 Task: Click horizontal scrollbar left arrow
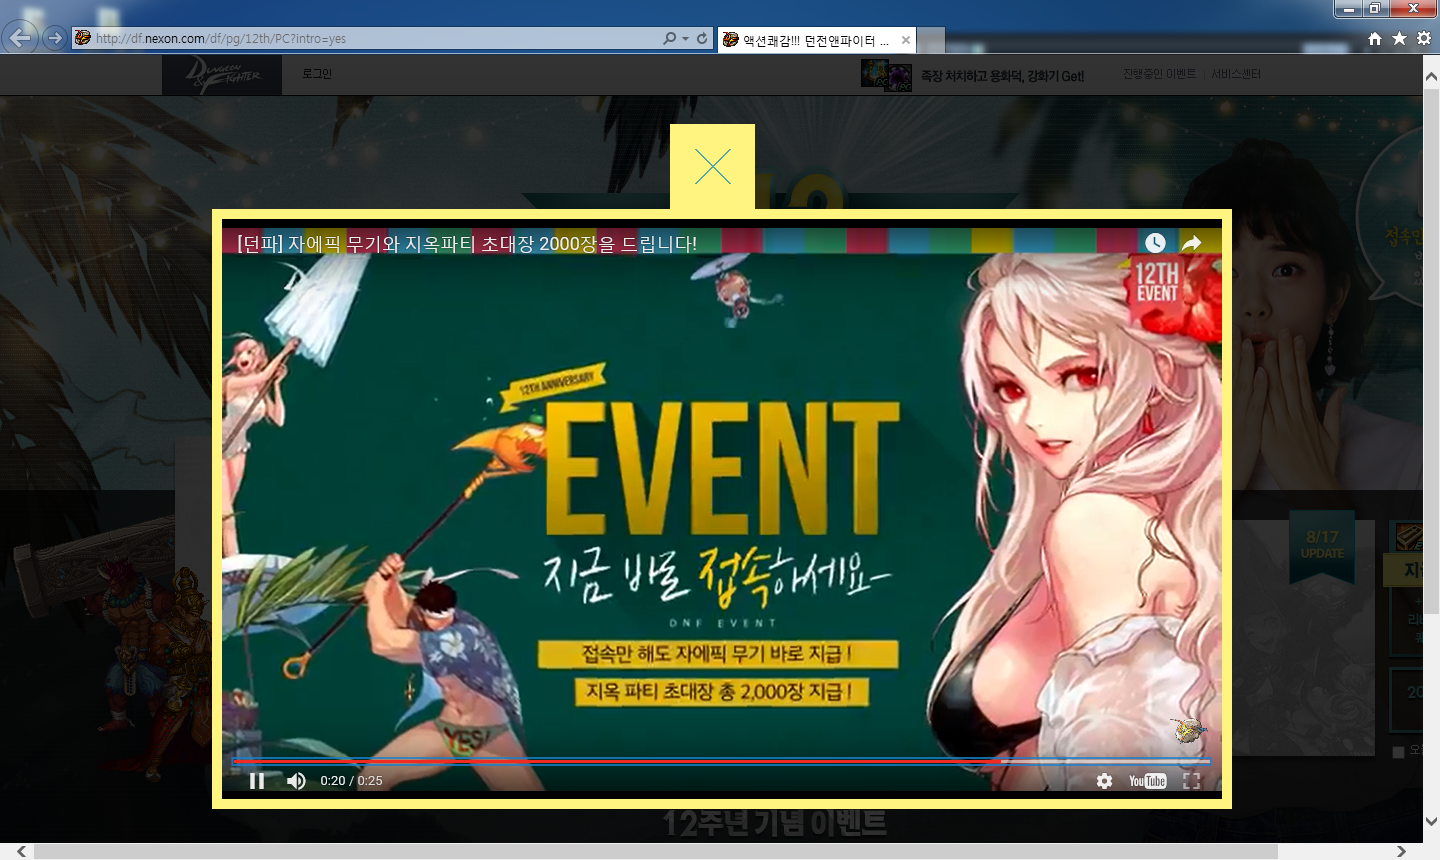[22, 851]
